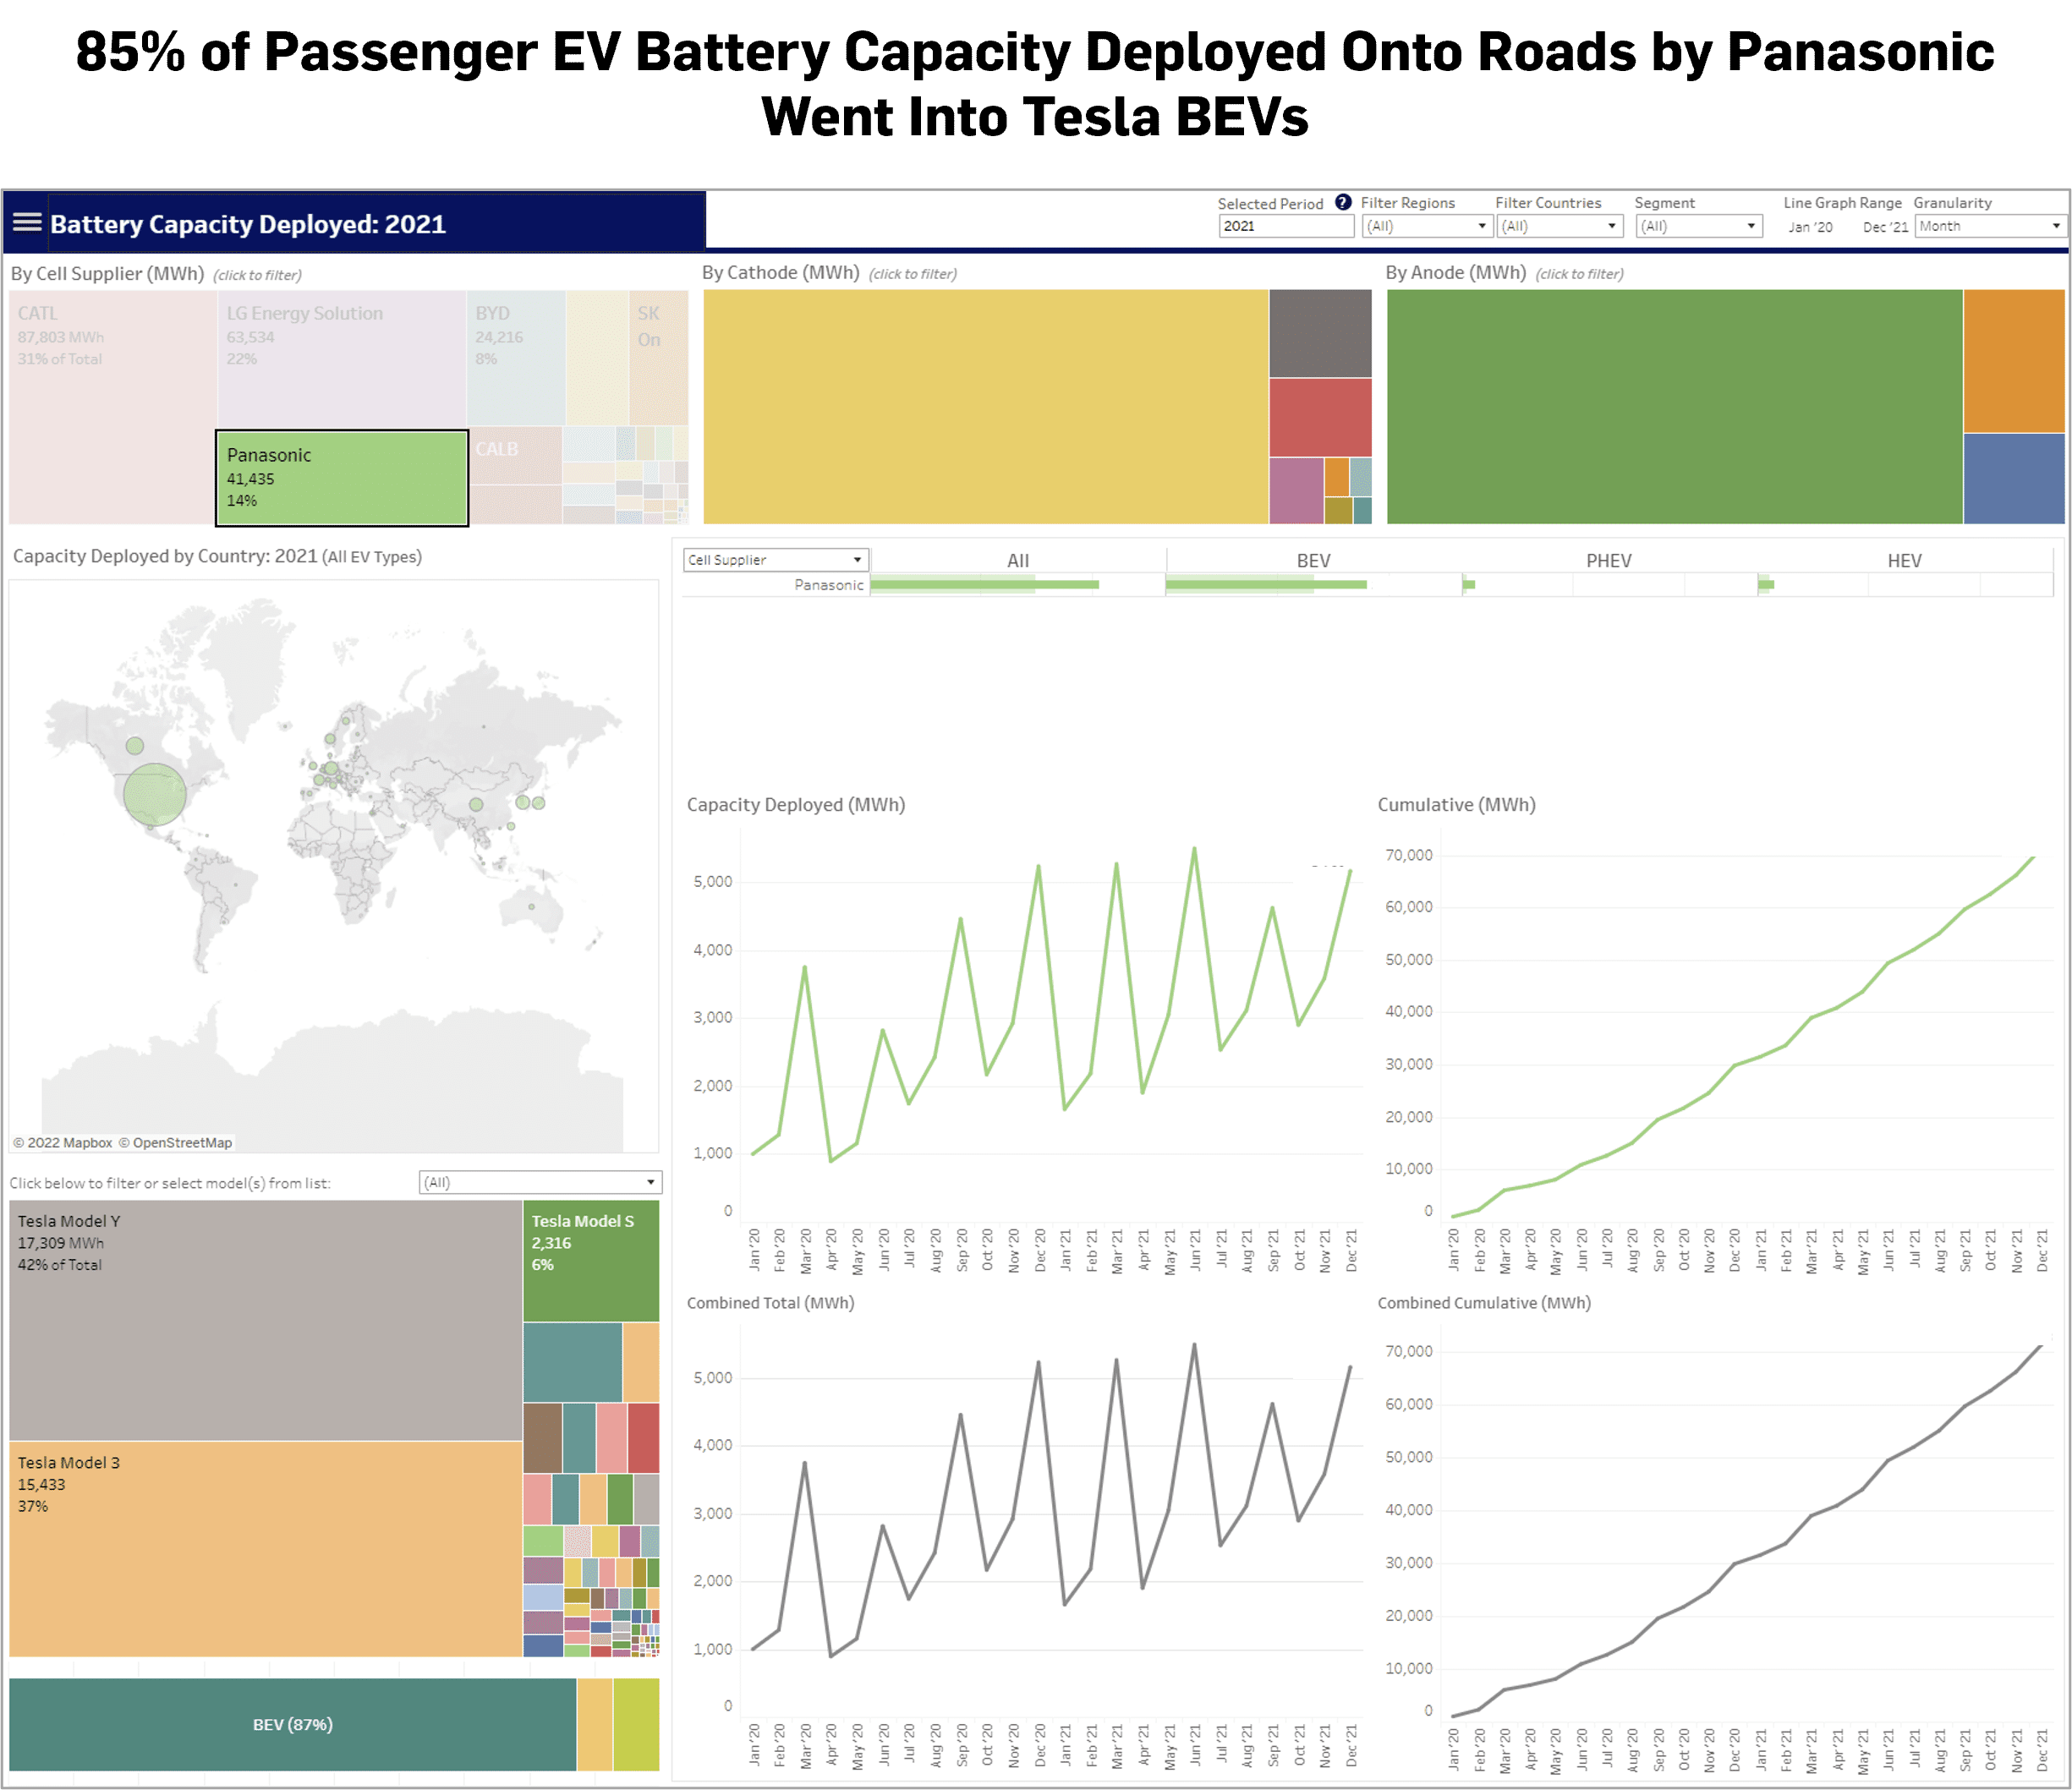2072x1790 pixels.
Task: Select the Tesla Model 3 tile
Action: [265, 1549]
